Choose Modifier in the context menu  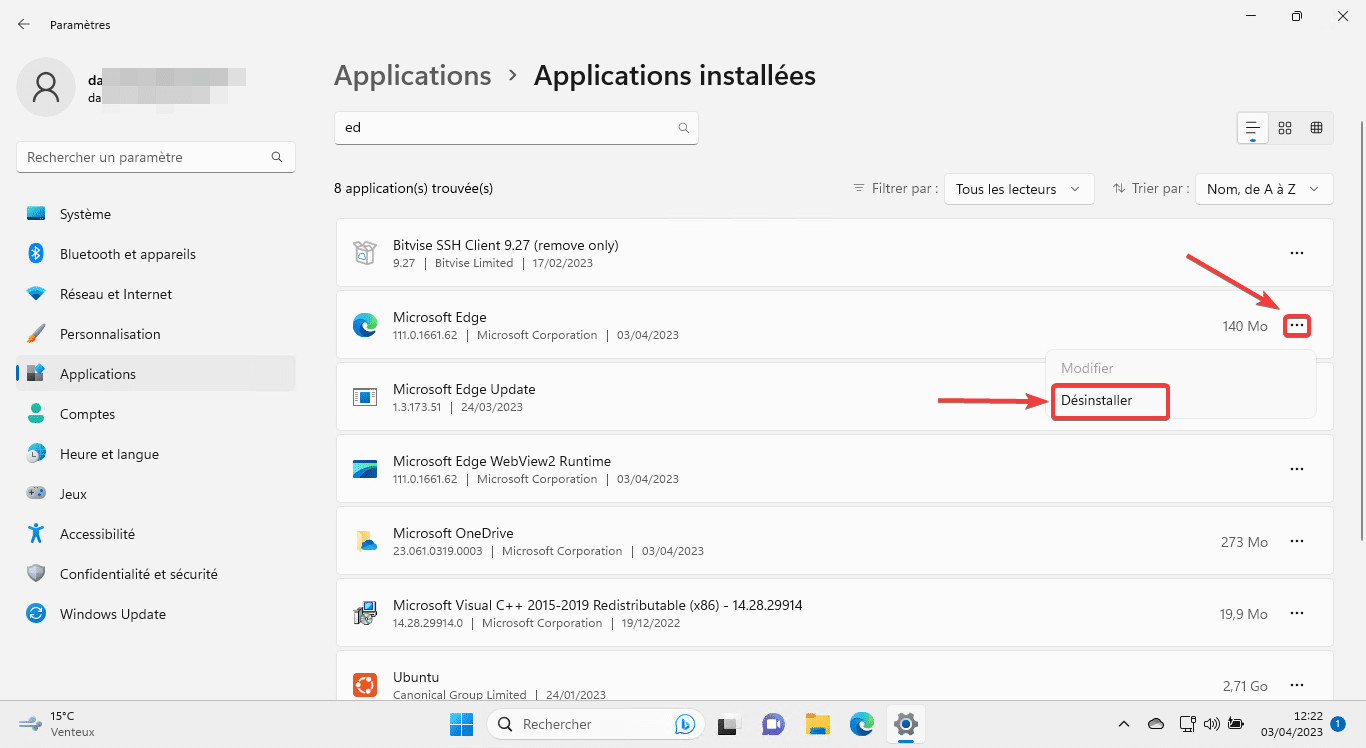[1087, 368]
